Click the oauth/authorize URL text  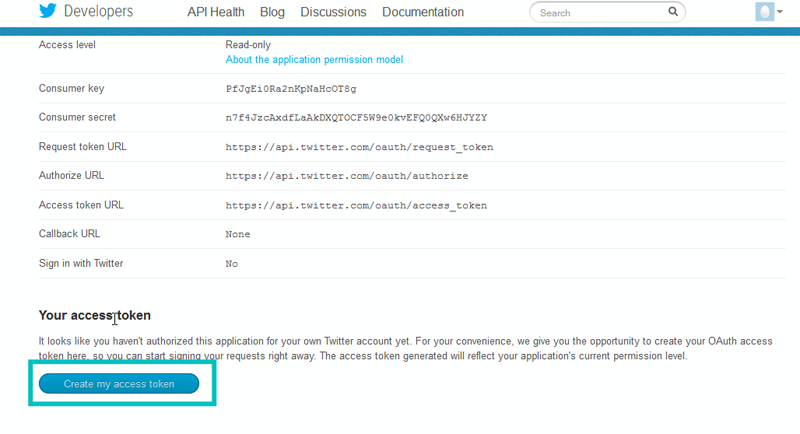click(x=347, y=176)
